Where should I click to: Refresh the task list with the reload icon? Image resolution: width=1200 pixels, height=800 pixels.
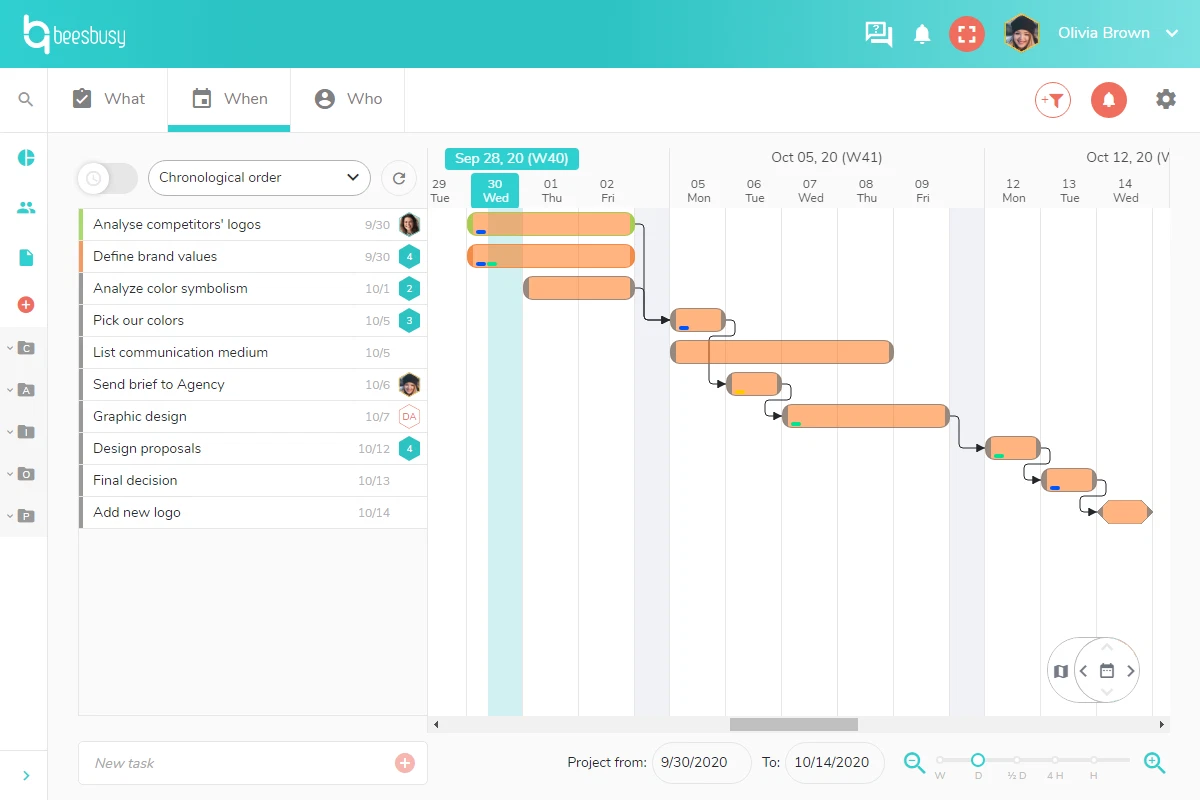point(399,177)
